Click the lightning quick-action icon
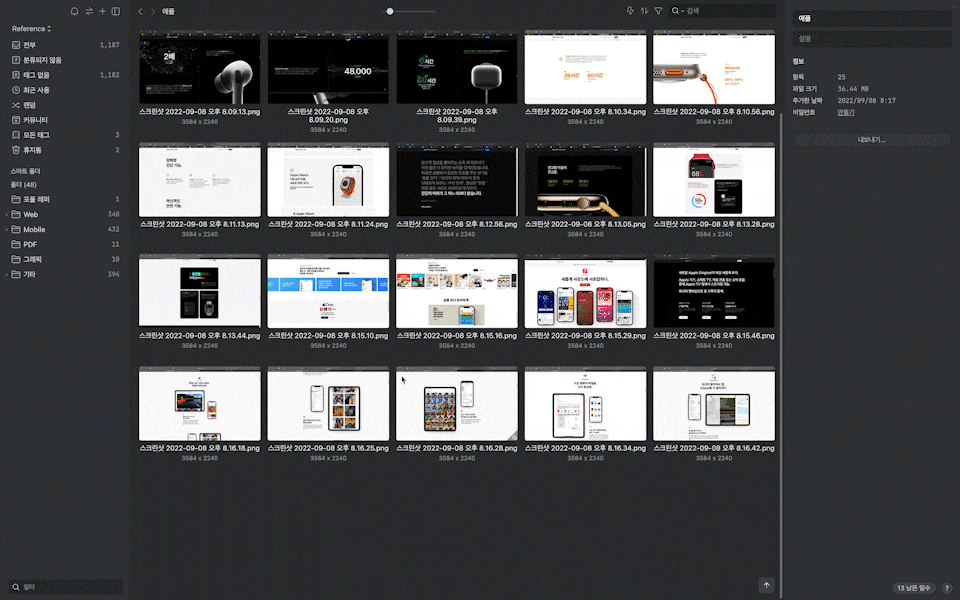 [x=630, y=10]
